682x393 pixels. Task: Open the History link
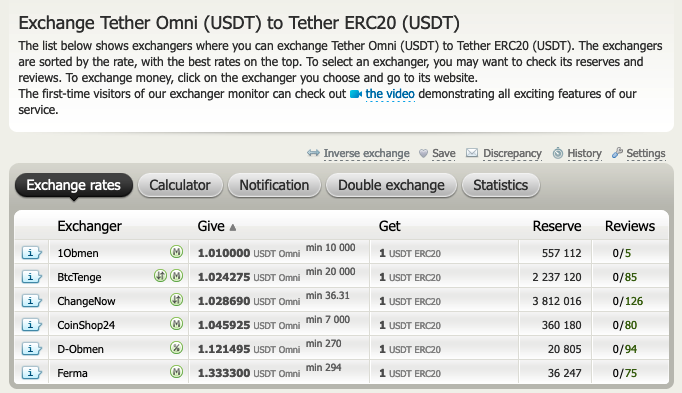point(585,153)
